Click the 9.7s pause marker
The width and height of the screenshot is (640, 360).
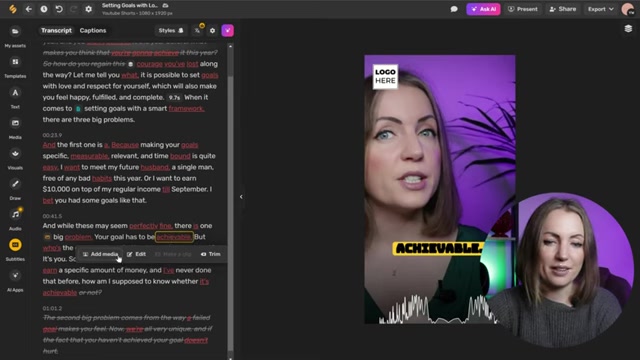click(174, 98)
